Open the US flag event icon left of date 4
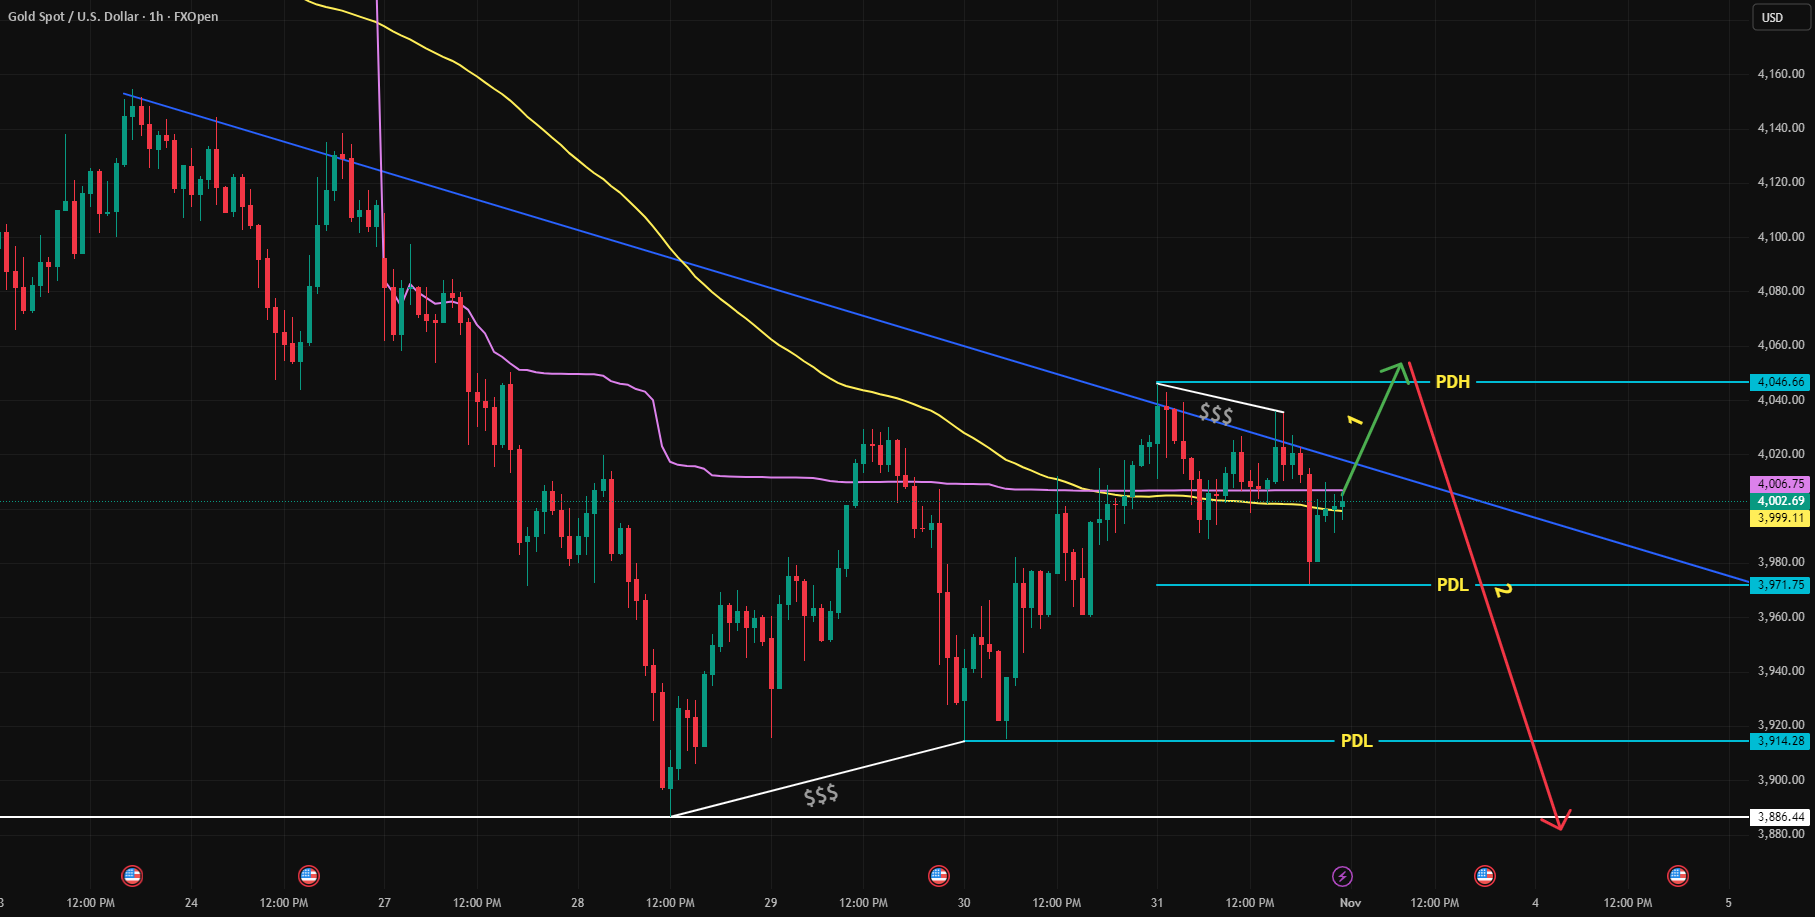This screenshot has width=1815, height=917. pyautogui.click(x=1485, y=876)
